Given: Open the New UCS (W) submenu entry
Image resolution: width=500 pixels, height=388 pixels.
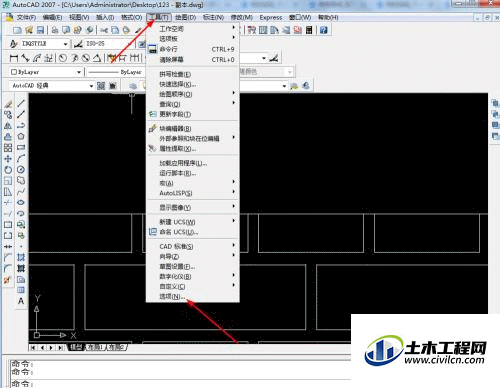Looking at the screenshot, I should 192,222.
